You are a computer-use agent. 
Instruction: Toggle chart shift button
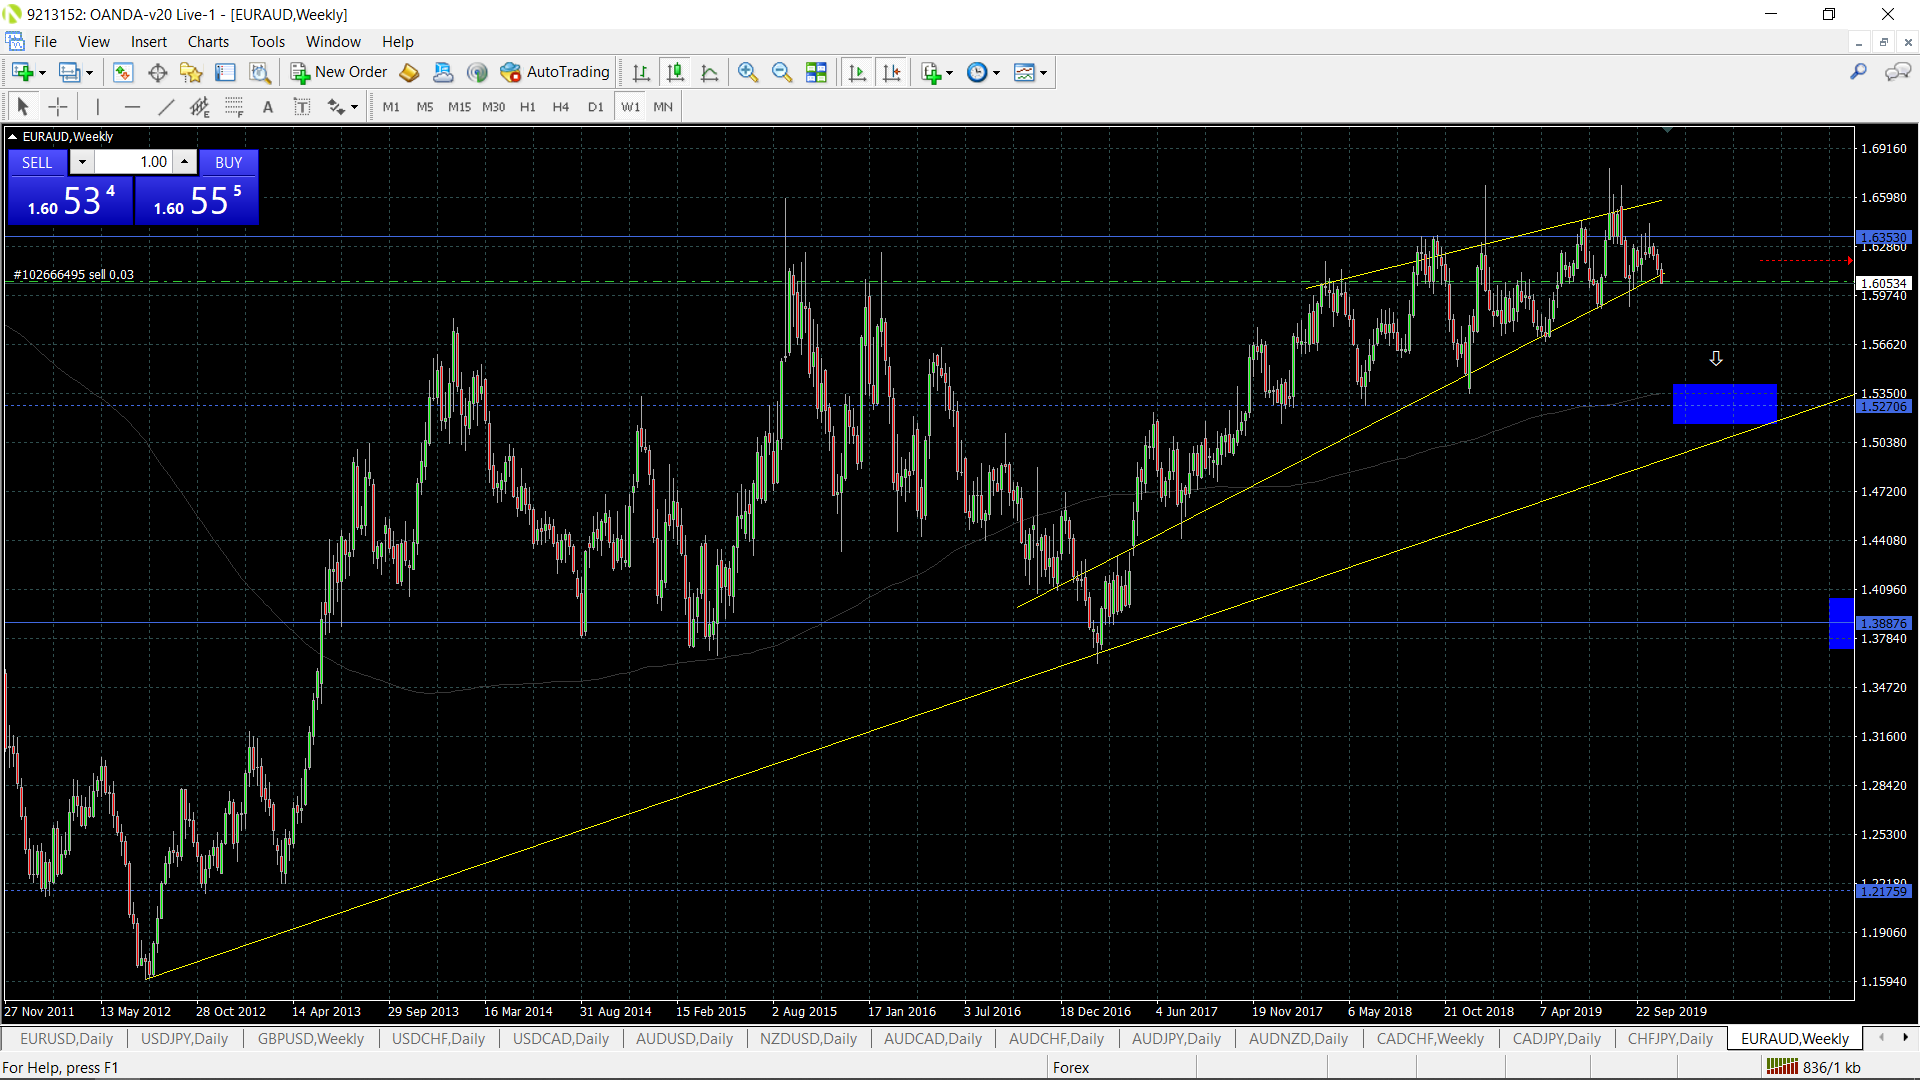[x=891, y=72]
